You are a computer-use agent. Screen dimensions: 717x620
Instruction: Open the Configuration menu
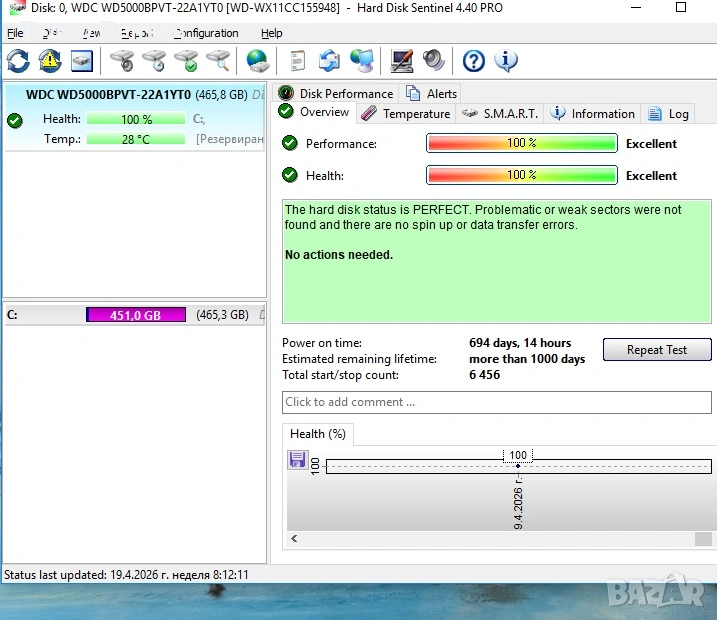(205, 33)
